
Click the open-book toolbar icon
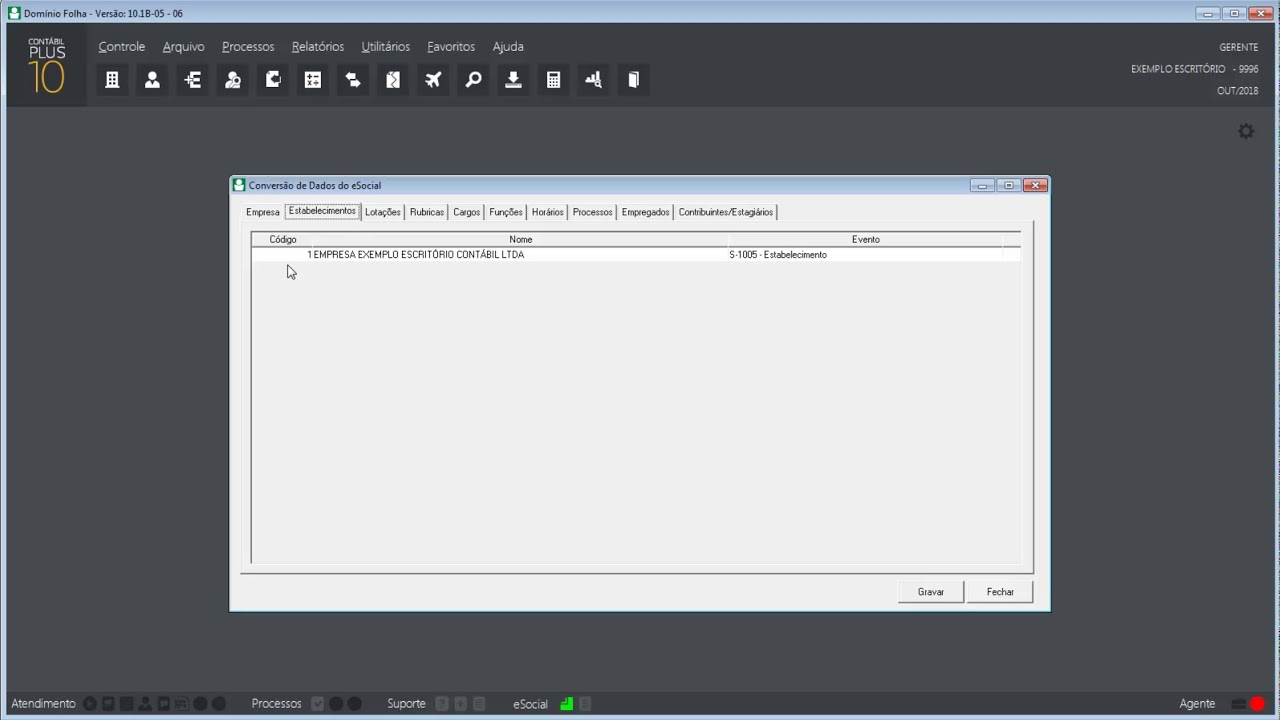(633, 80)
